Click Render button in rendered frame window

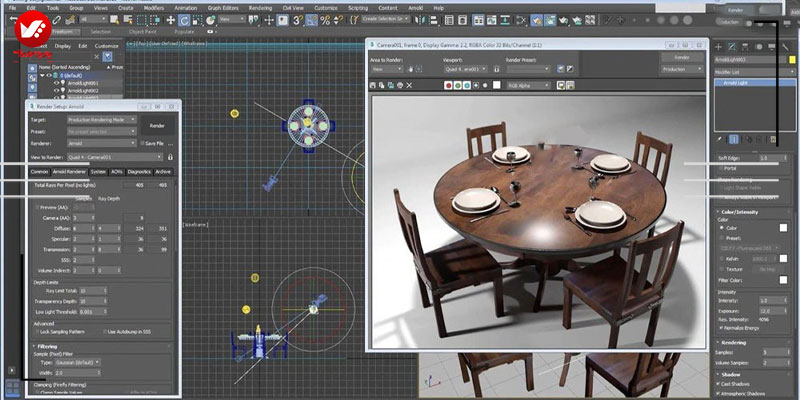682,57
